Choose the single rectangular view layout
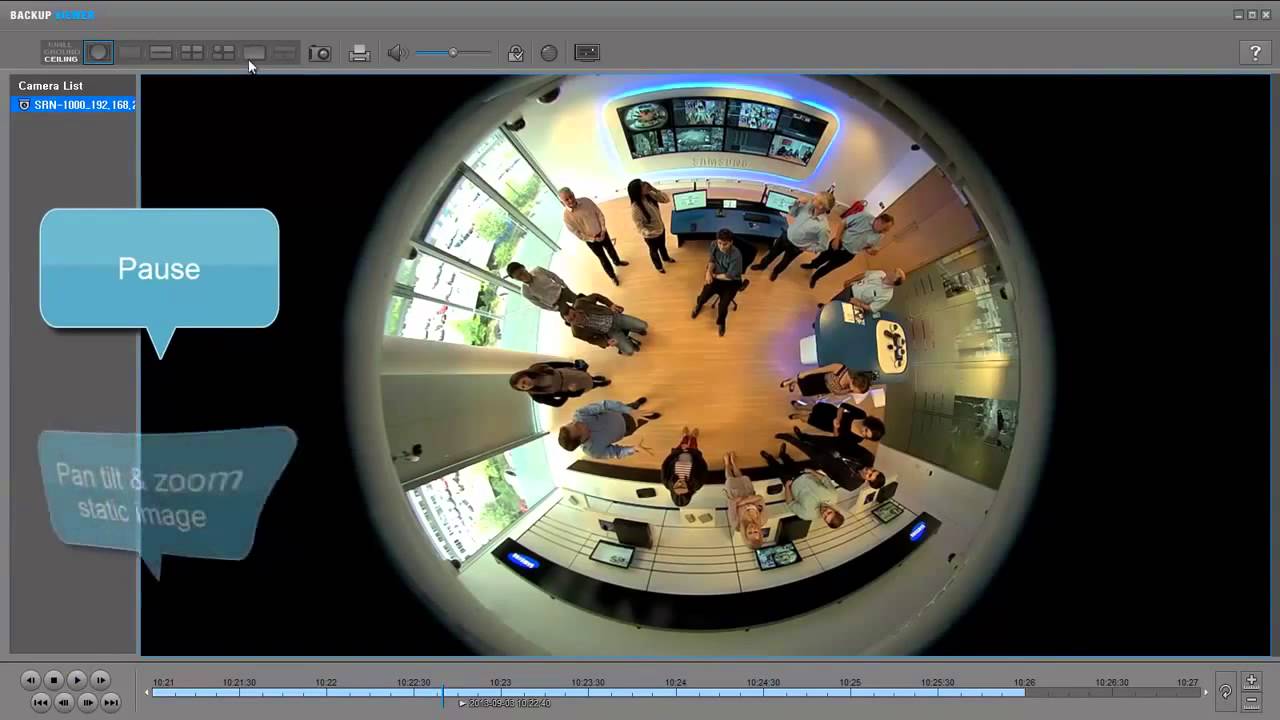 pos(130,53)
